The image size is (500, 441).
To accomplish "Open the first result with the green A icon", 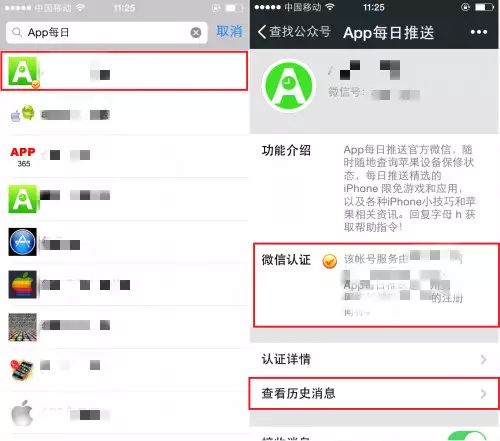I will (124, 71).
